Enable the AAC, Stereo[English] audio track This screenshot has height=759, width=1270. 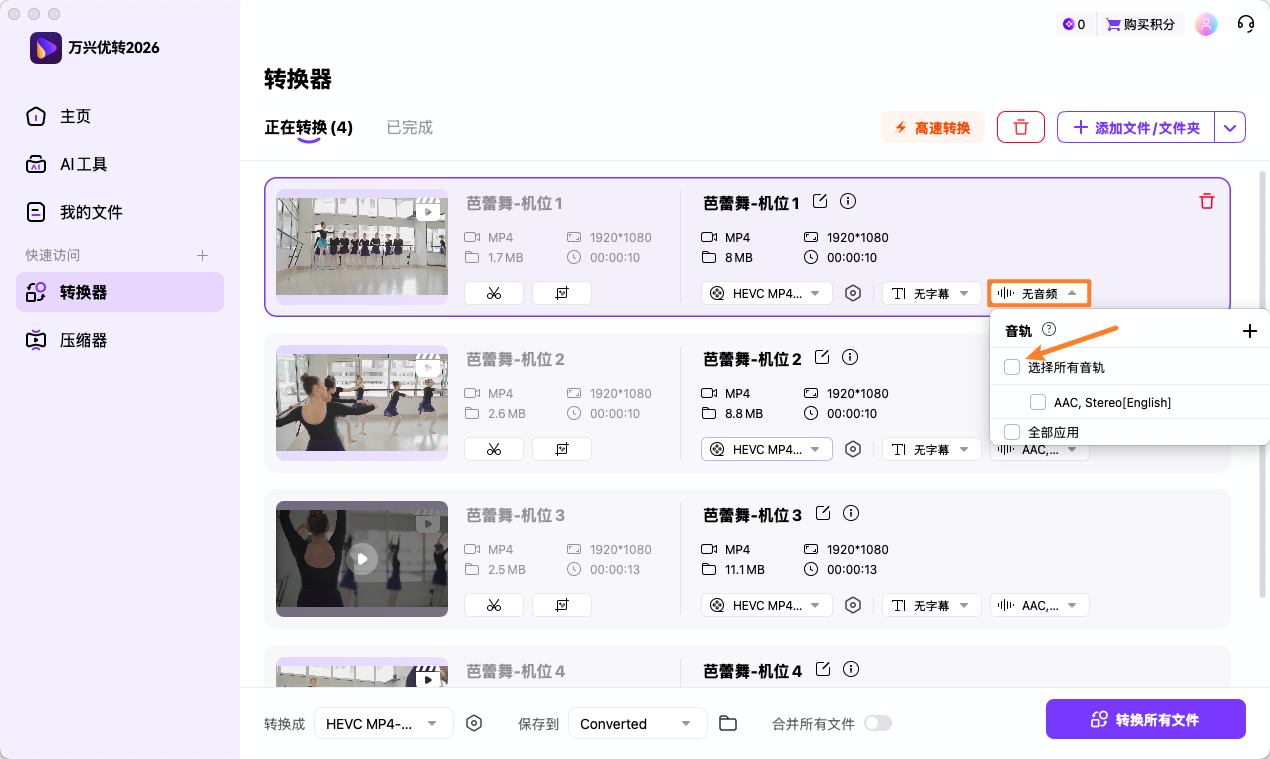(1038, 402)
